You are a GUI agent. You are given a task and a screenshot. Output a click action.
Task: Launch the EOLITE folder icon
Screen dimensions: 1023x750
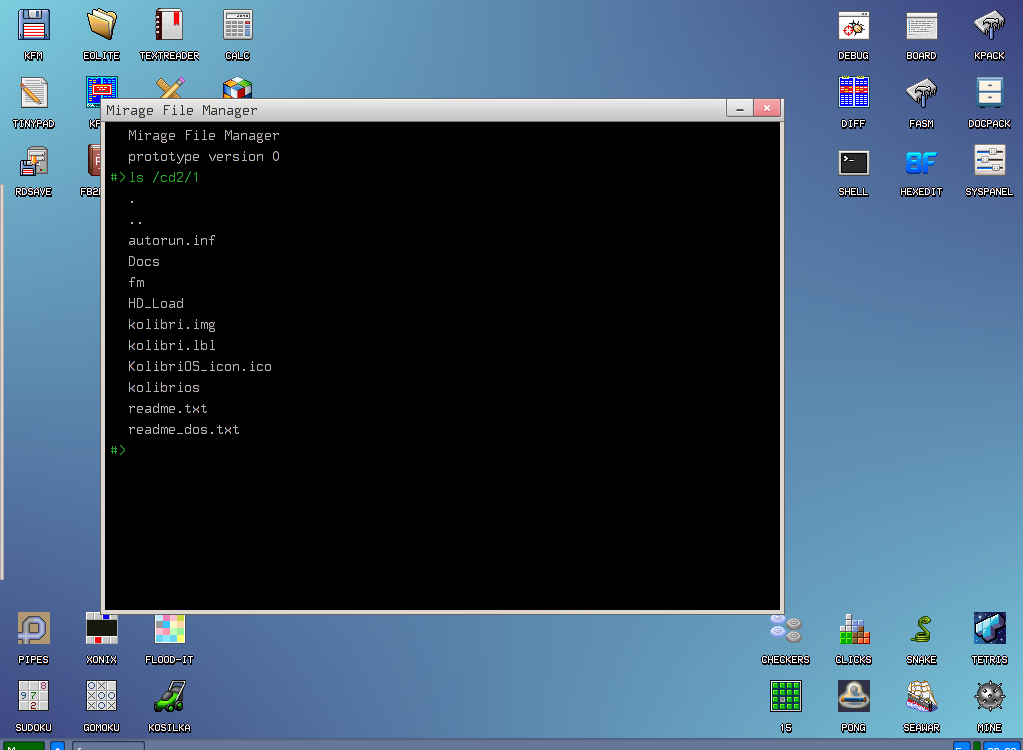[x=101, y=25]
